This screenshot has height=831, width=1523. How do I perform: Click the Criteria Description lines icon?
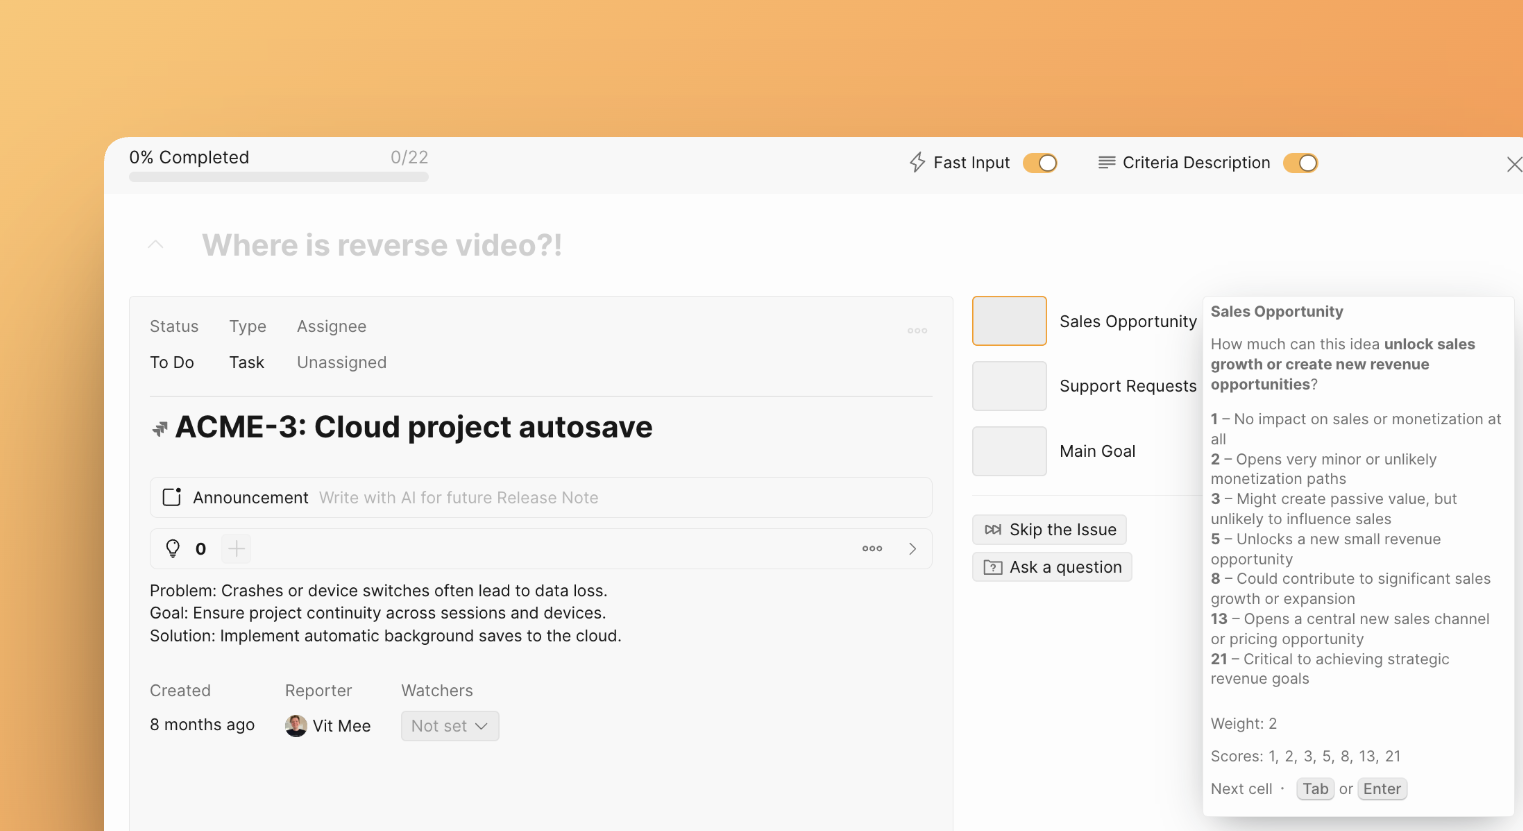coord(1106,163)
